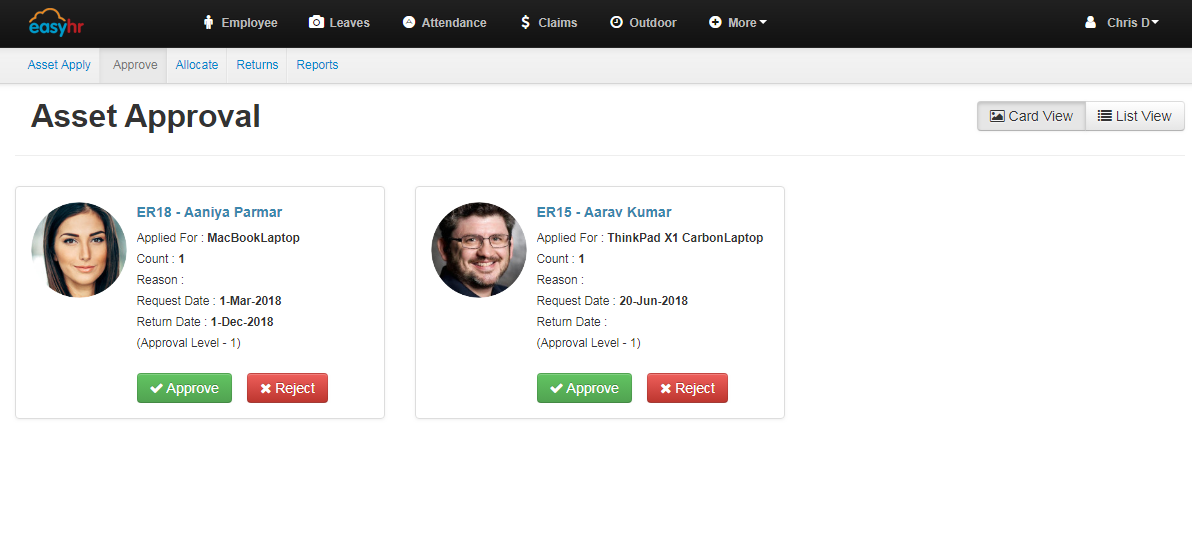The width and height of the screenshot is (1192, 549).
Task: Select the Reports tab
Action: click(x=317, y=65)
